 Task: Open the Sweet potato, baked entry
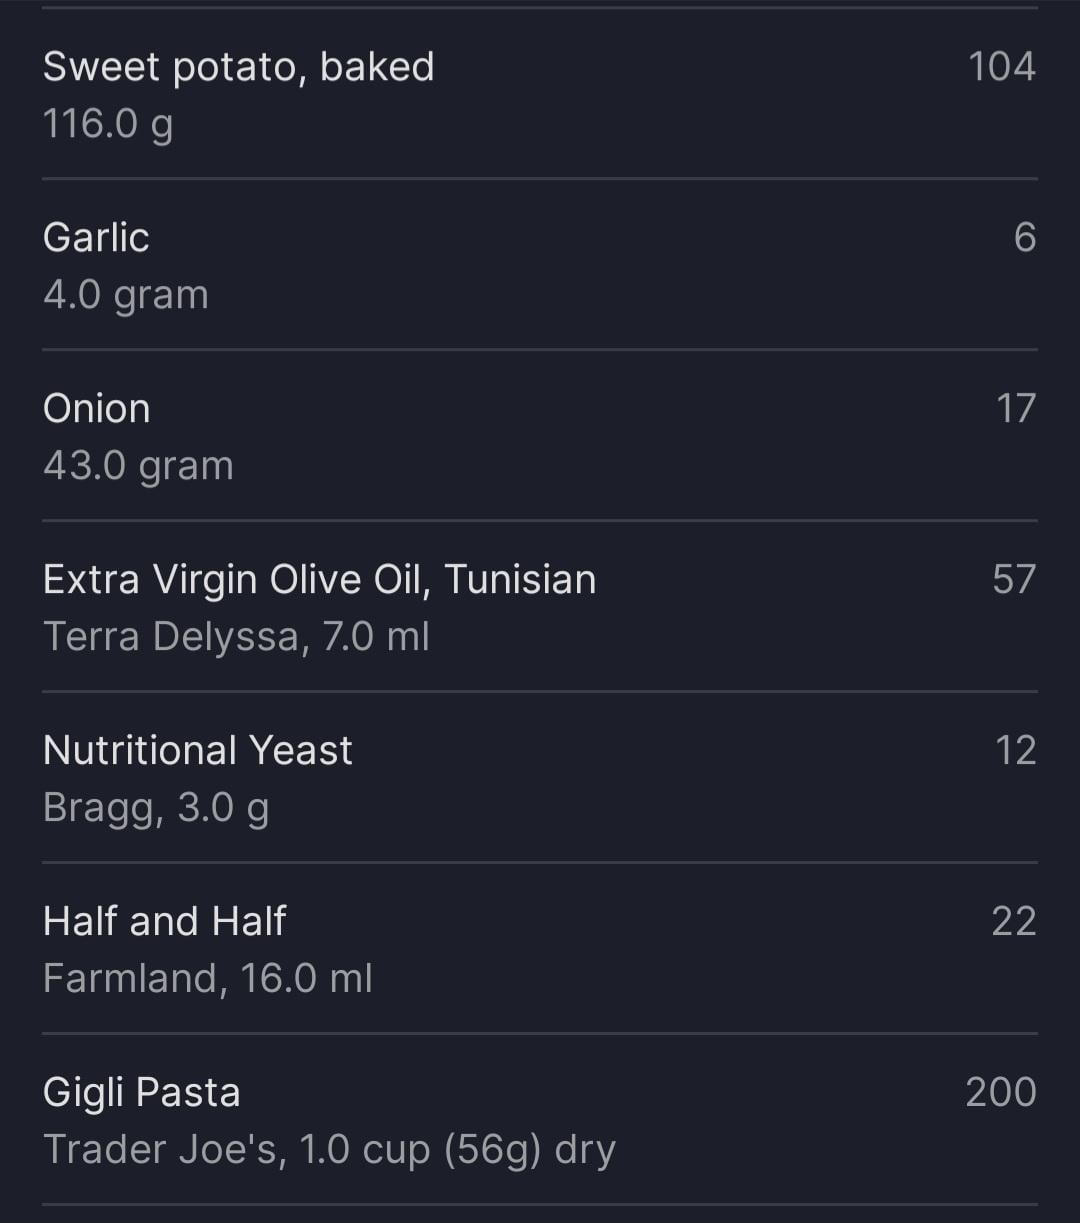tap(238, 67)
